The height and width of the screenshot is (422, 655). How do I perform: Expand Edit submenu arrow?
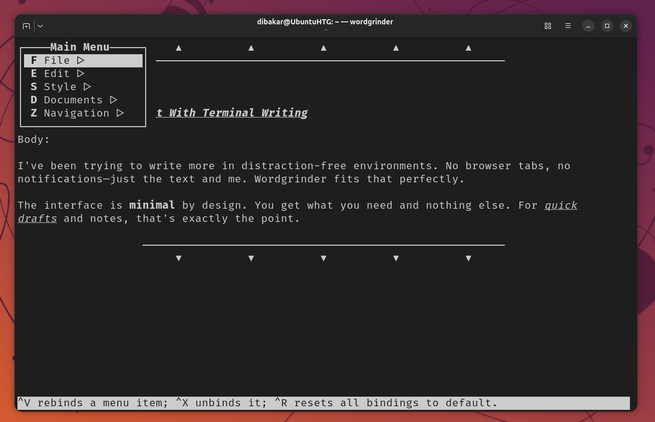click(81, 74)
